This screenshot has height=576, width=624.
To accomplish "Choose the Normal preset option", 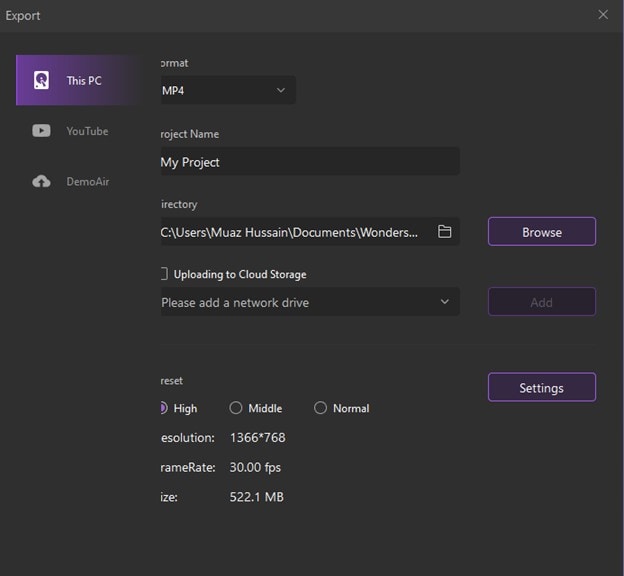I will 320,408.
